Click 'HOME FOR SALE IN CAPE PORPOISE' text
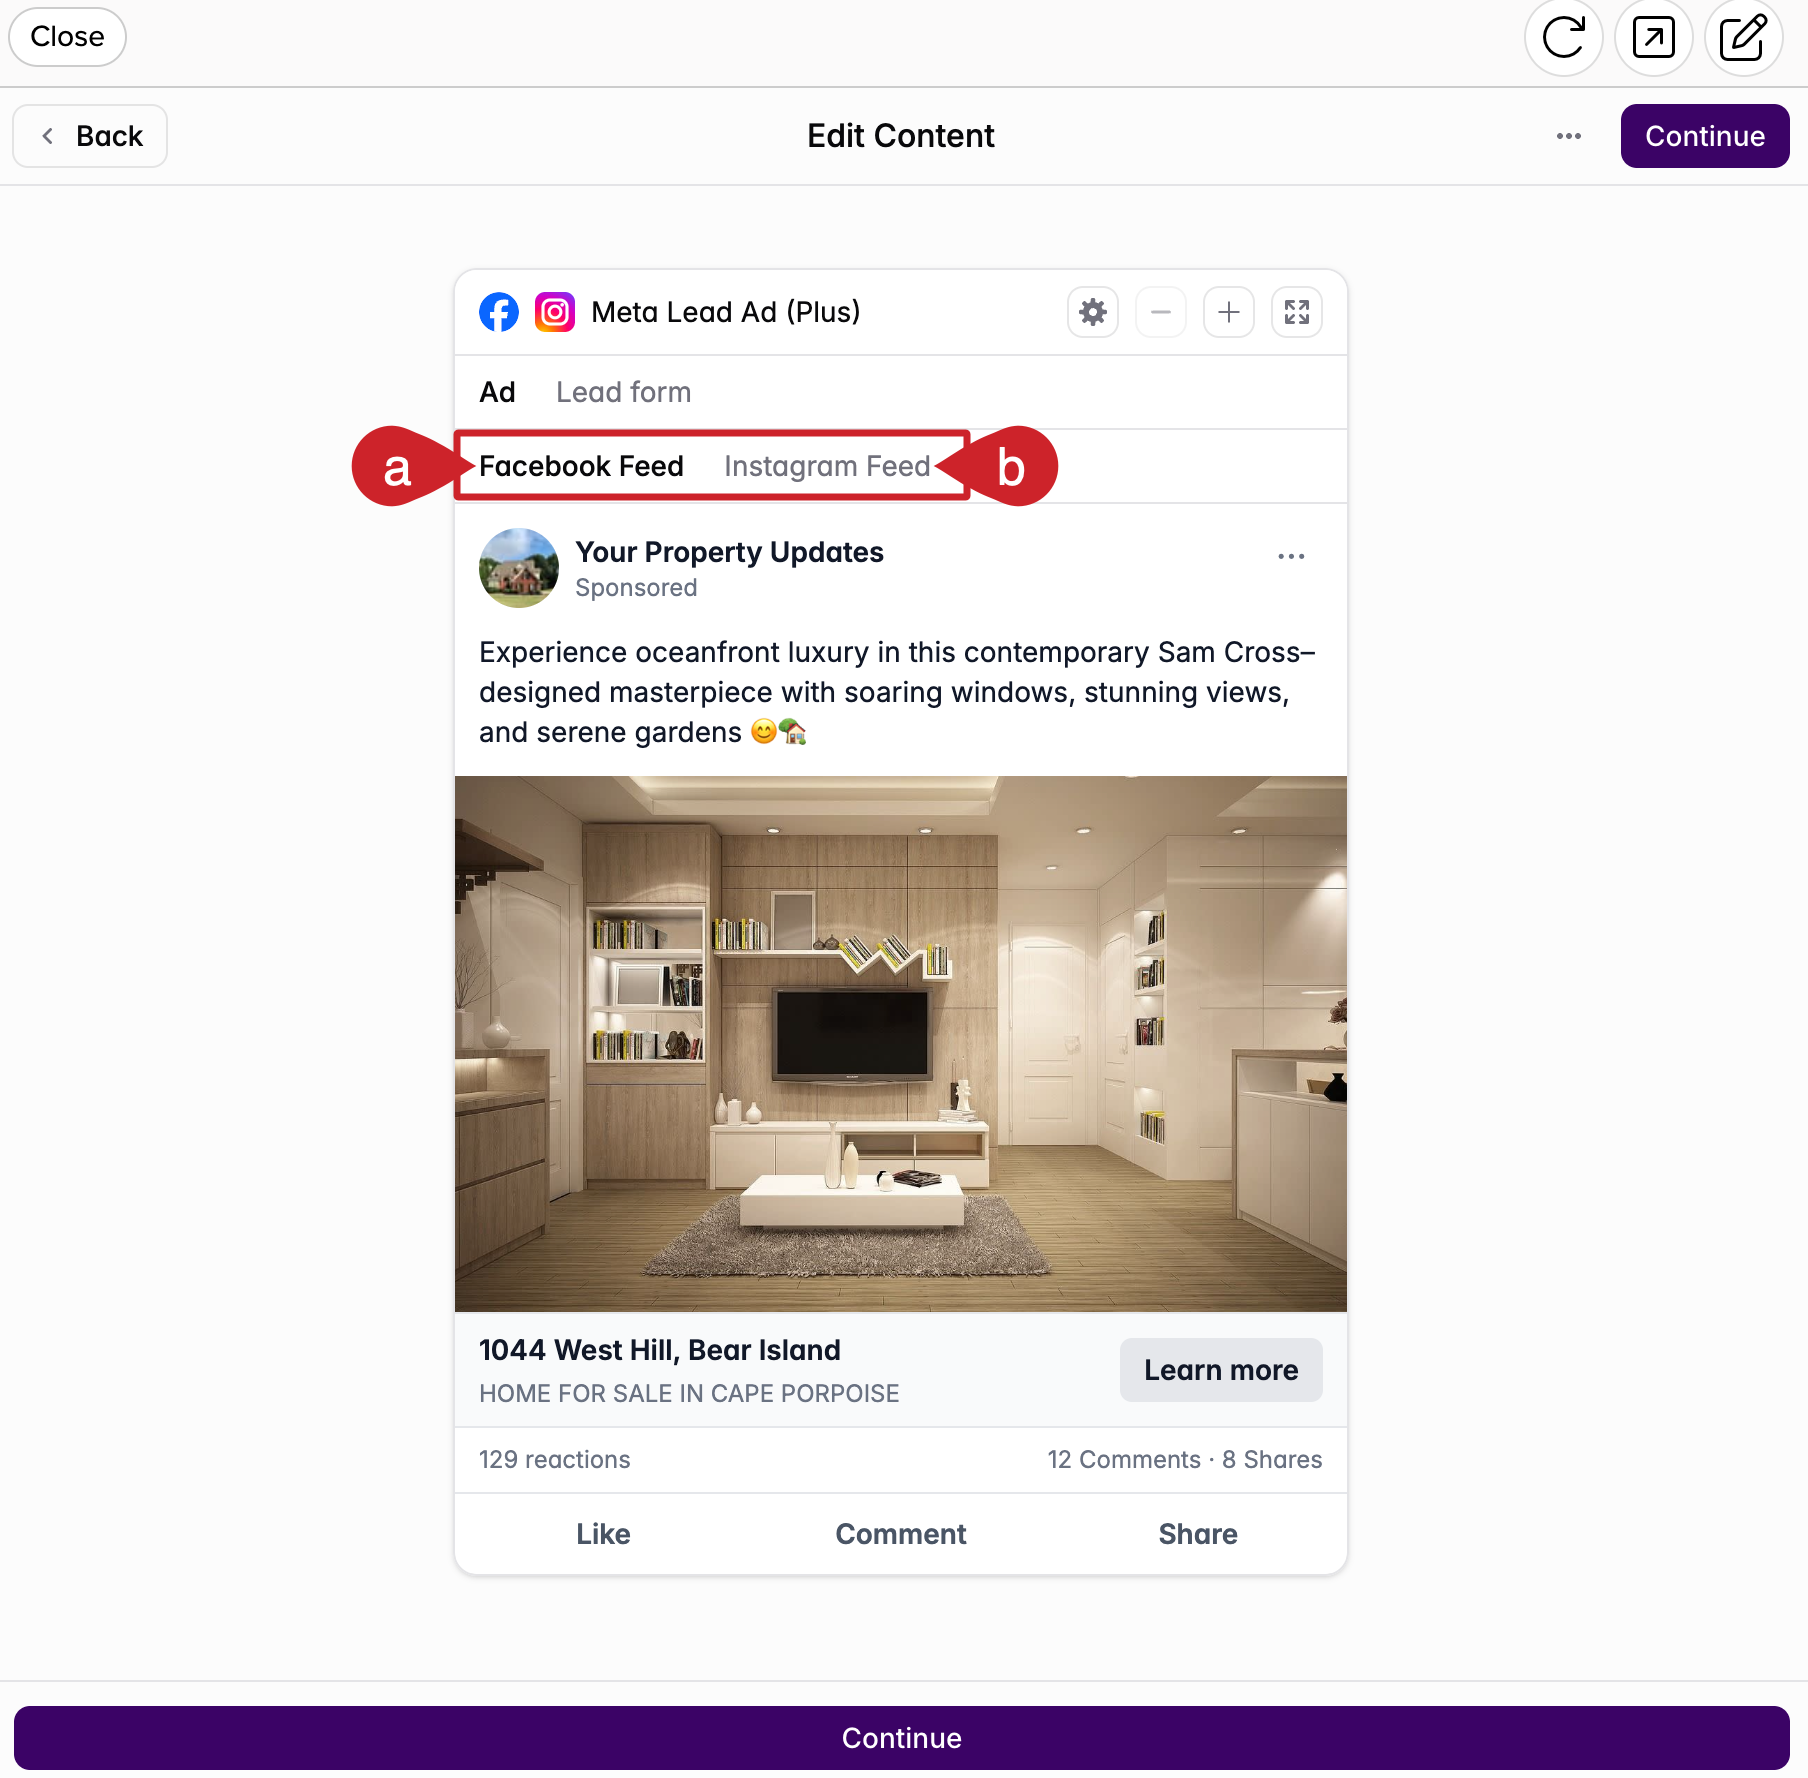Image resolution: width=1808 pixels, height=1778 pixels. point(689,1394)
